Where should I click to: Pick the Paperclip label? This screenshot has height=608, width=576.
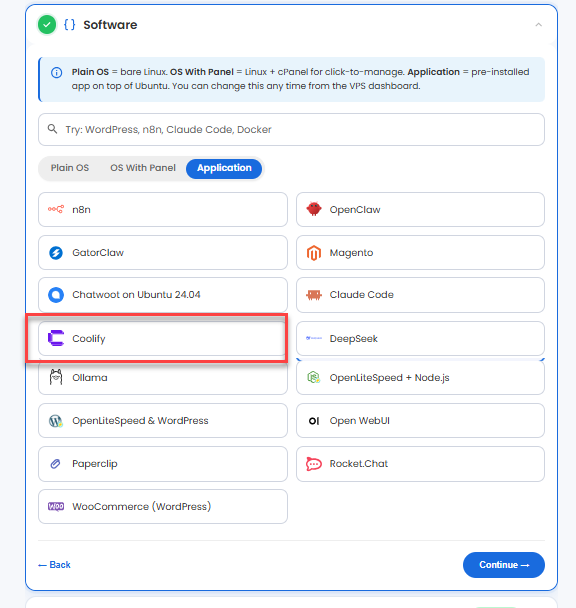click(95, 464)
